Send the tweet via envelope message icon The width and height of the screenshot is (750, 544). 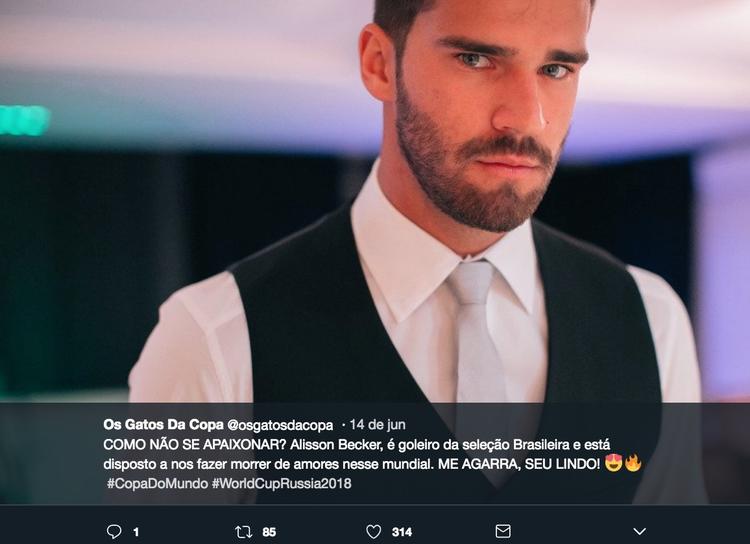coord(503,531)
